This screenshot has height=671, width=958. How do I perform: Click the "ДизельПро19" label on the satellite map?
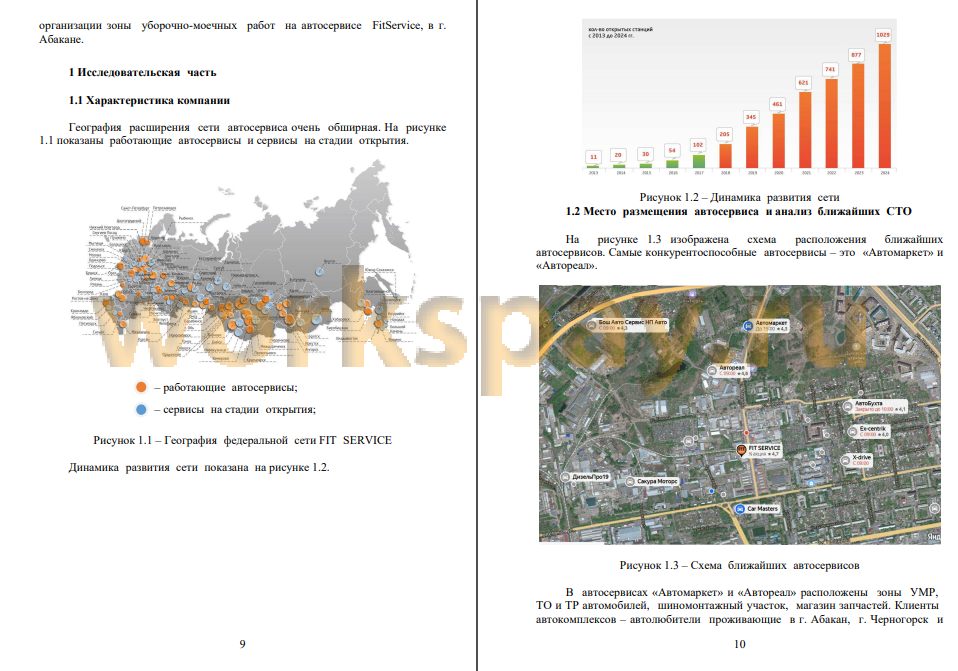[x=591, y=477]
